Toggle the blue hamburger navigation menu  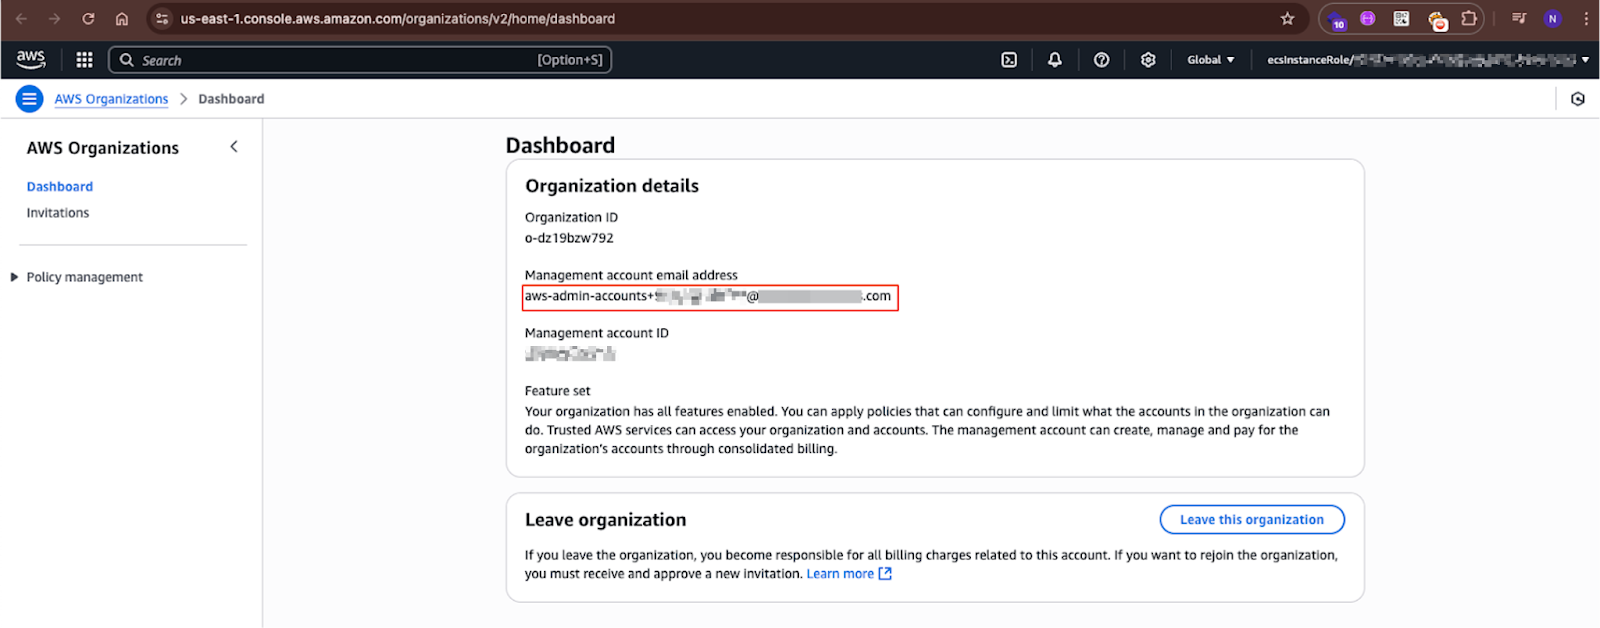point(29,99)
